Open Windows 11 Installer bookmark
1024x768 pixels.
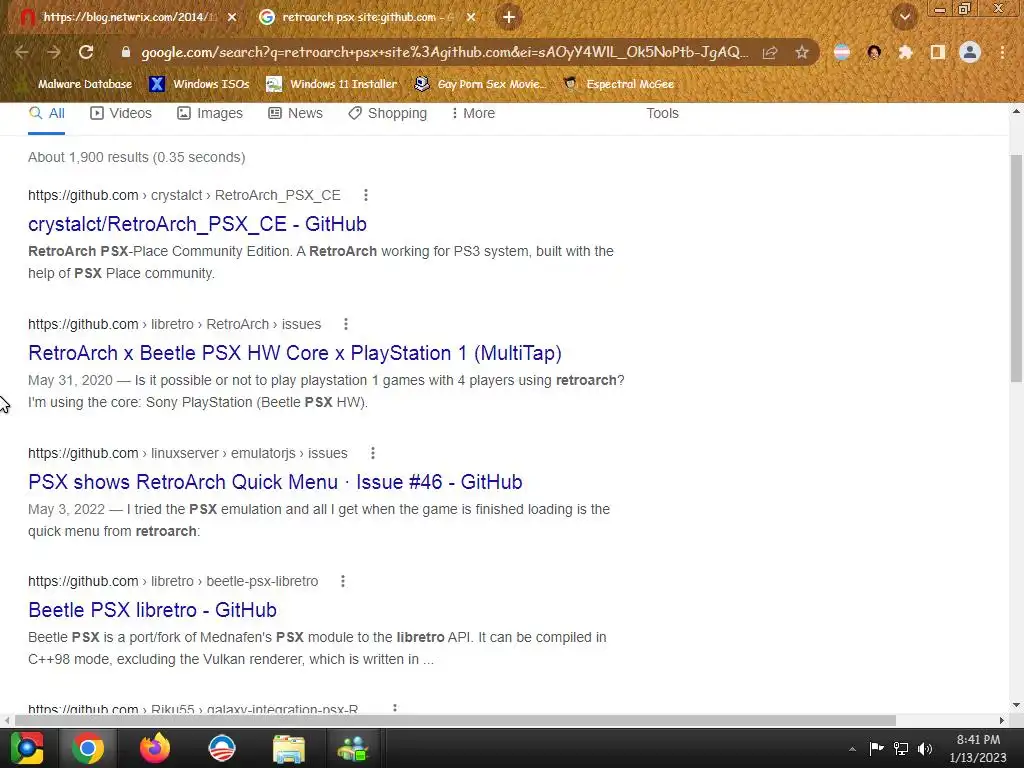[332, 84]
